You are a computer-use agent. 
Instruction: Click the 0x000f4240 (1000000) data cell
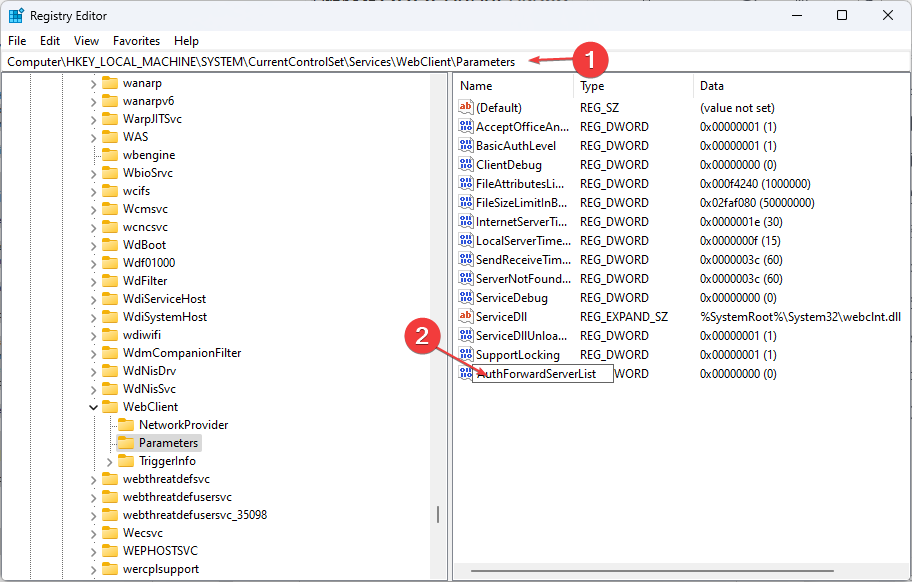(x=755, y=184)
